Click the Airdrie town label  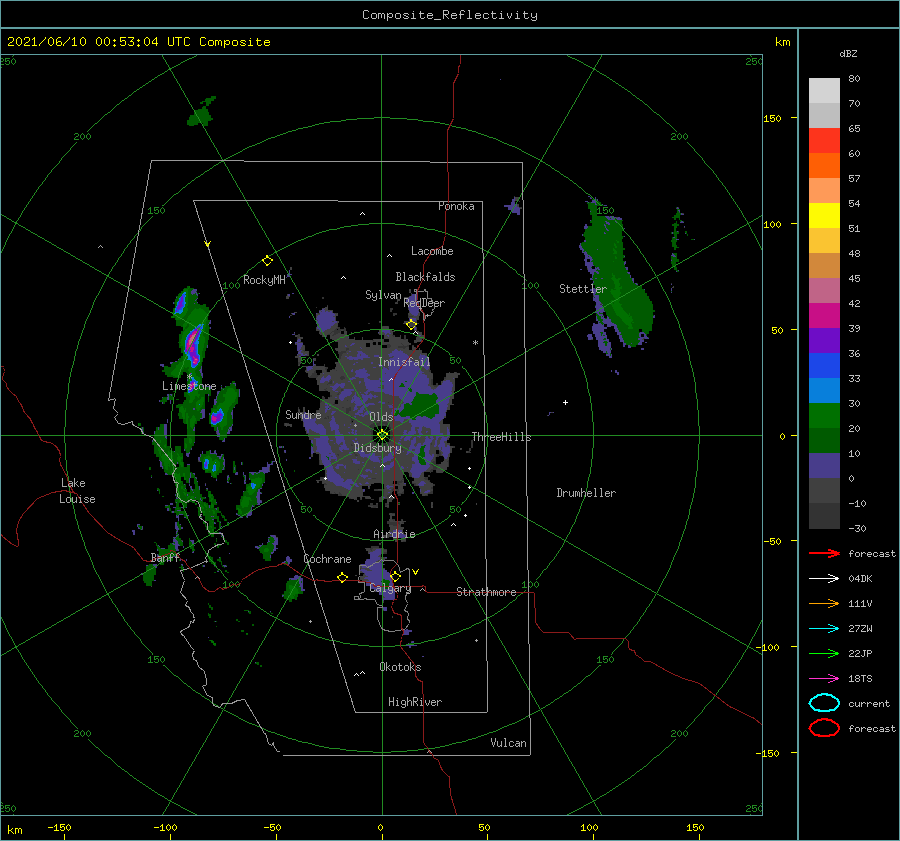(394, 534)
